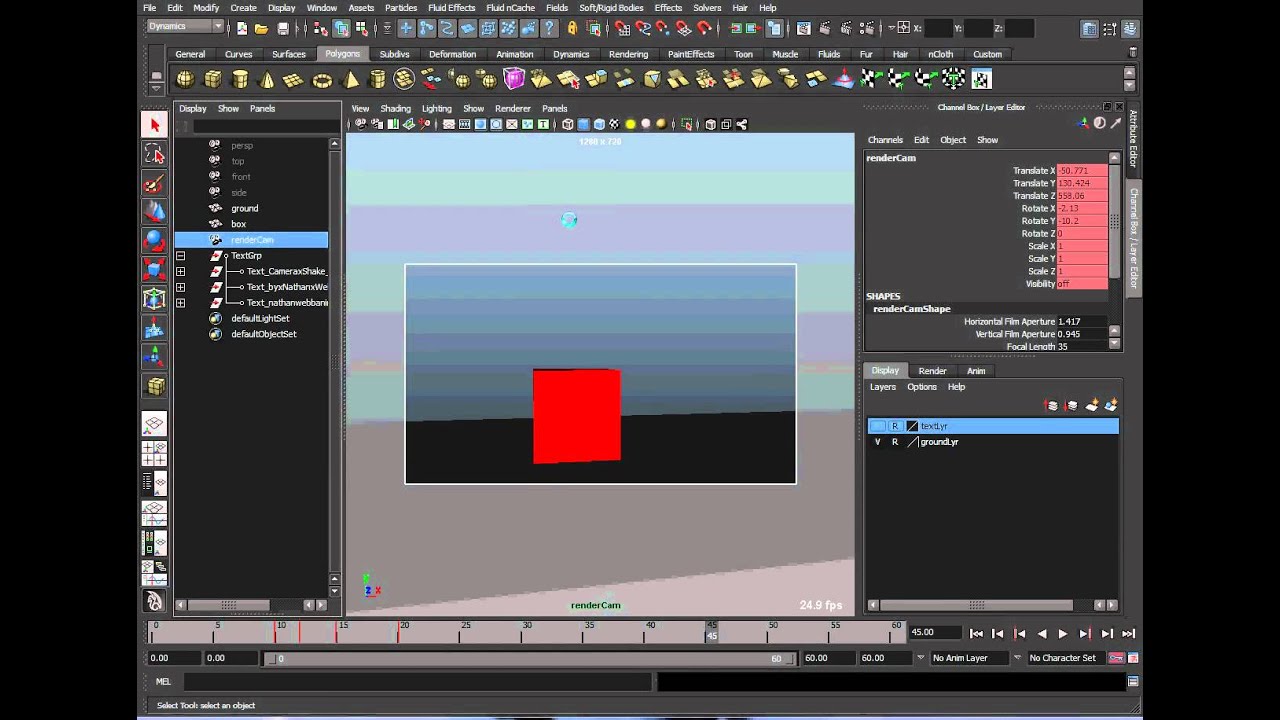
Task: Open the Dynamics menu set dropdown
Action: 185,27
